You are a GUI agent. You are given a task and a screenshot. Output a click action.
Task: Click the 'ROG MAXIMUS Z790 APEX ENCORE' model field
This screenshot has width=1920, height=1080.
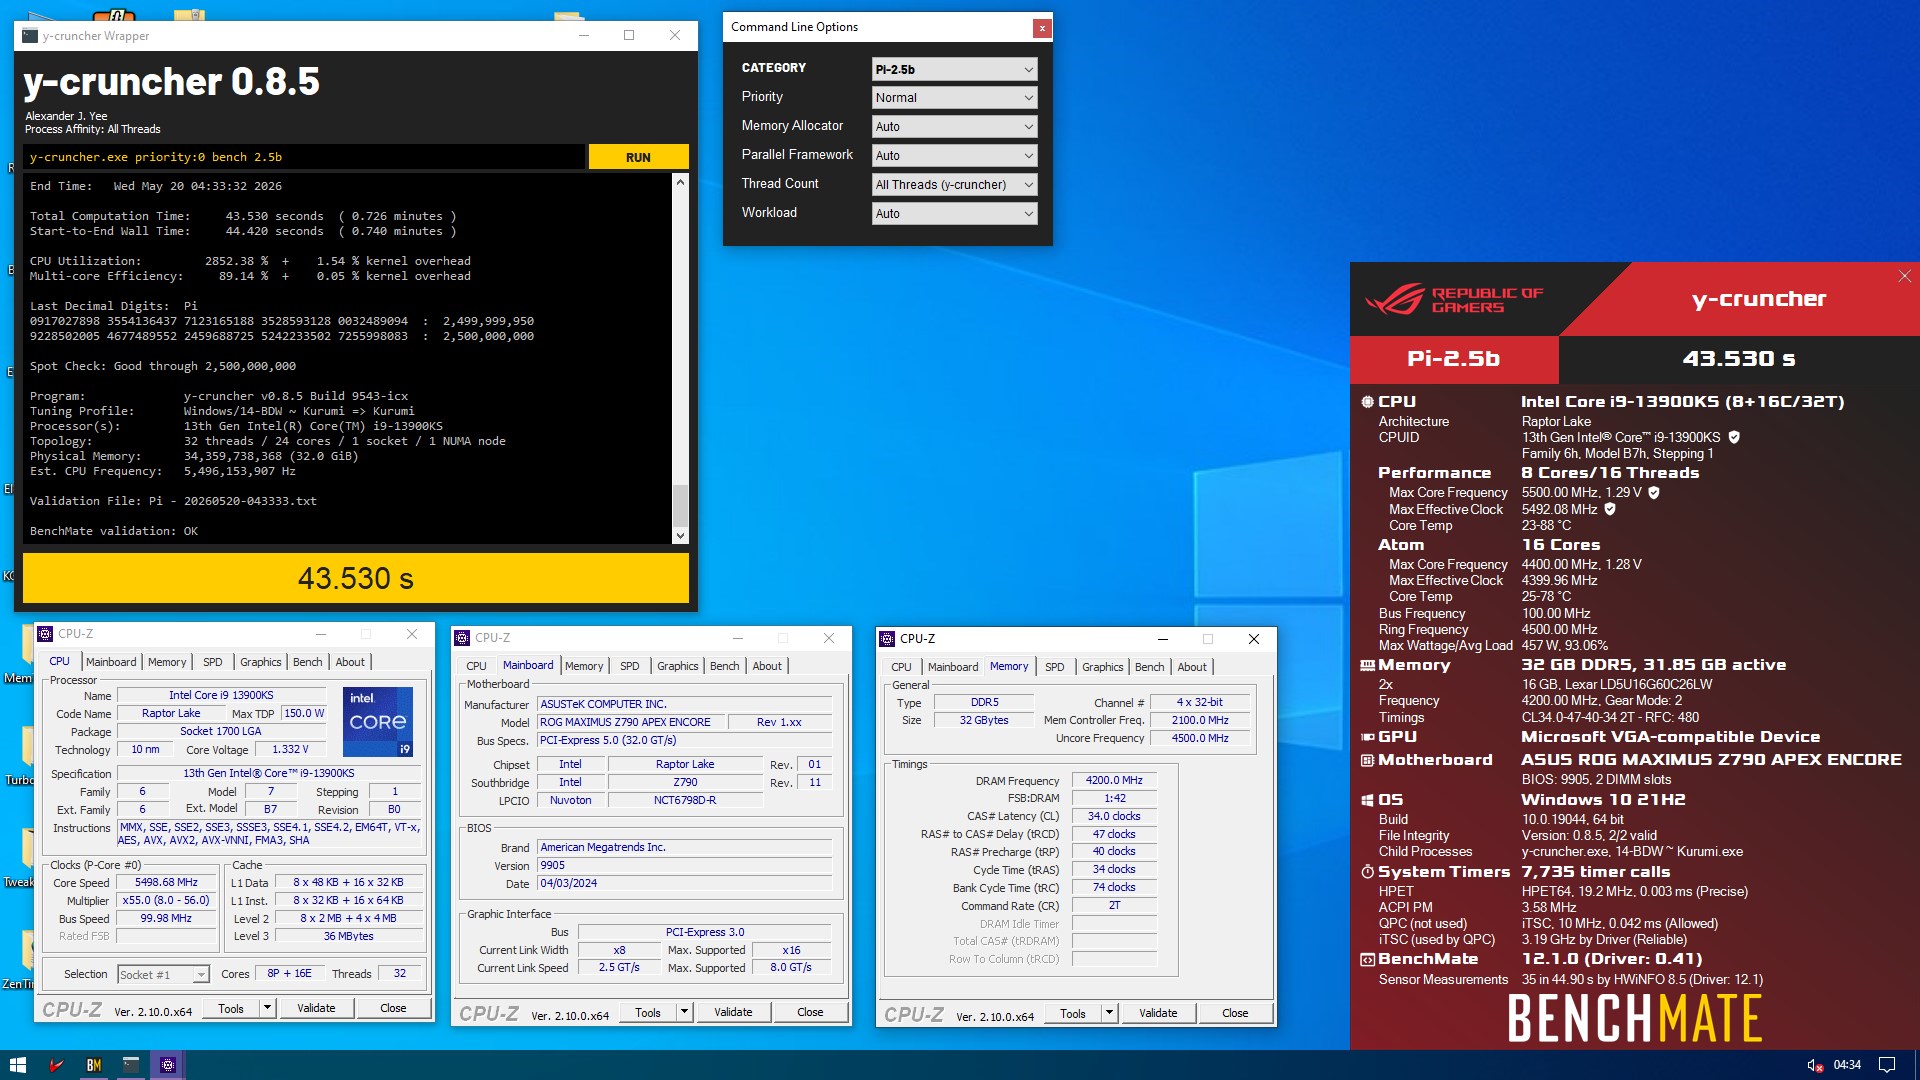pos(629,722)
